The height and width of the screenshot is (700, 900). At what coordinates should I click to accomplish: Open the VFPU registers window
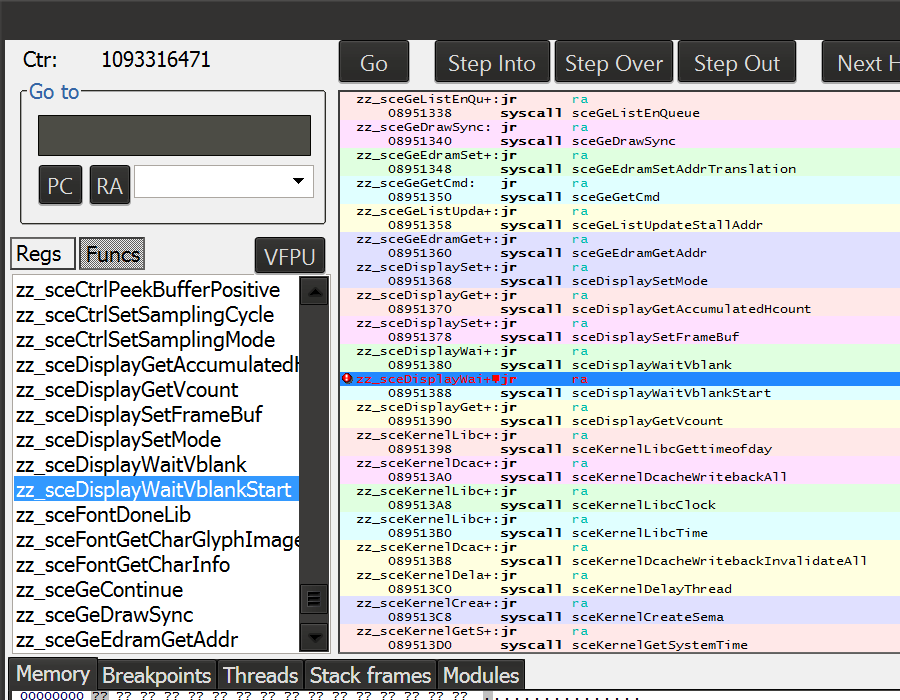[x=290, y=257]
